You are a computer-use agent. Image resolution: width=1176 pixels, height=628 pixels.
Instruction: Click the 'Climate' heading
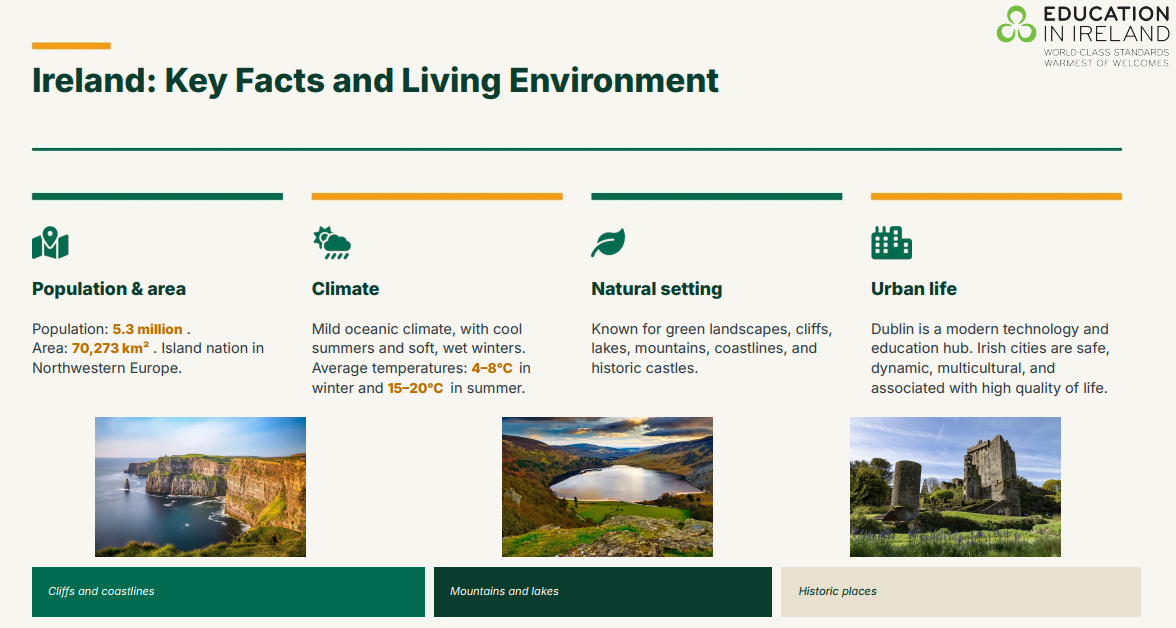point(346,289)
